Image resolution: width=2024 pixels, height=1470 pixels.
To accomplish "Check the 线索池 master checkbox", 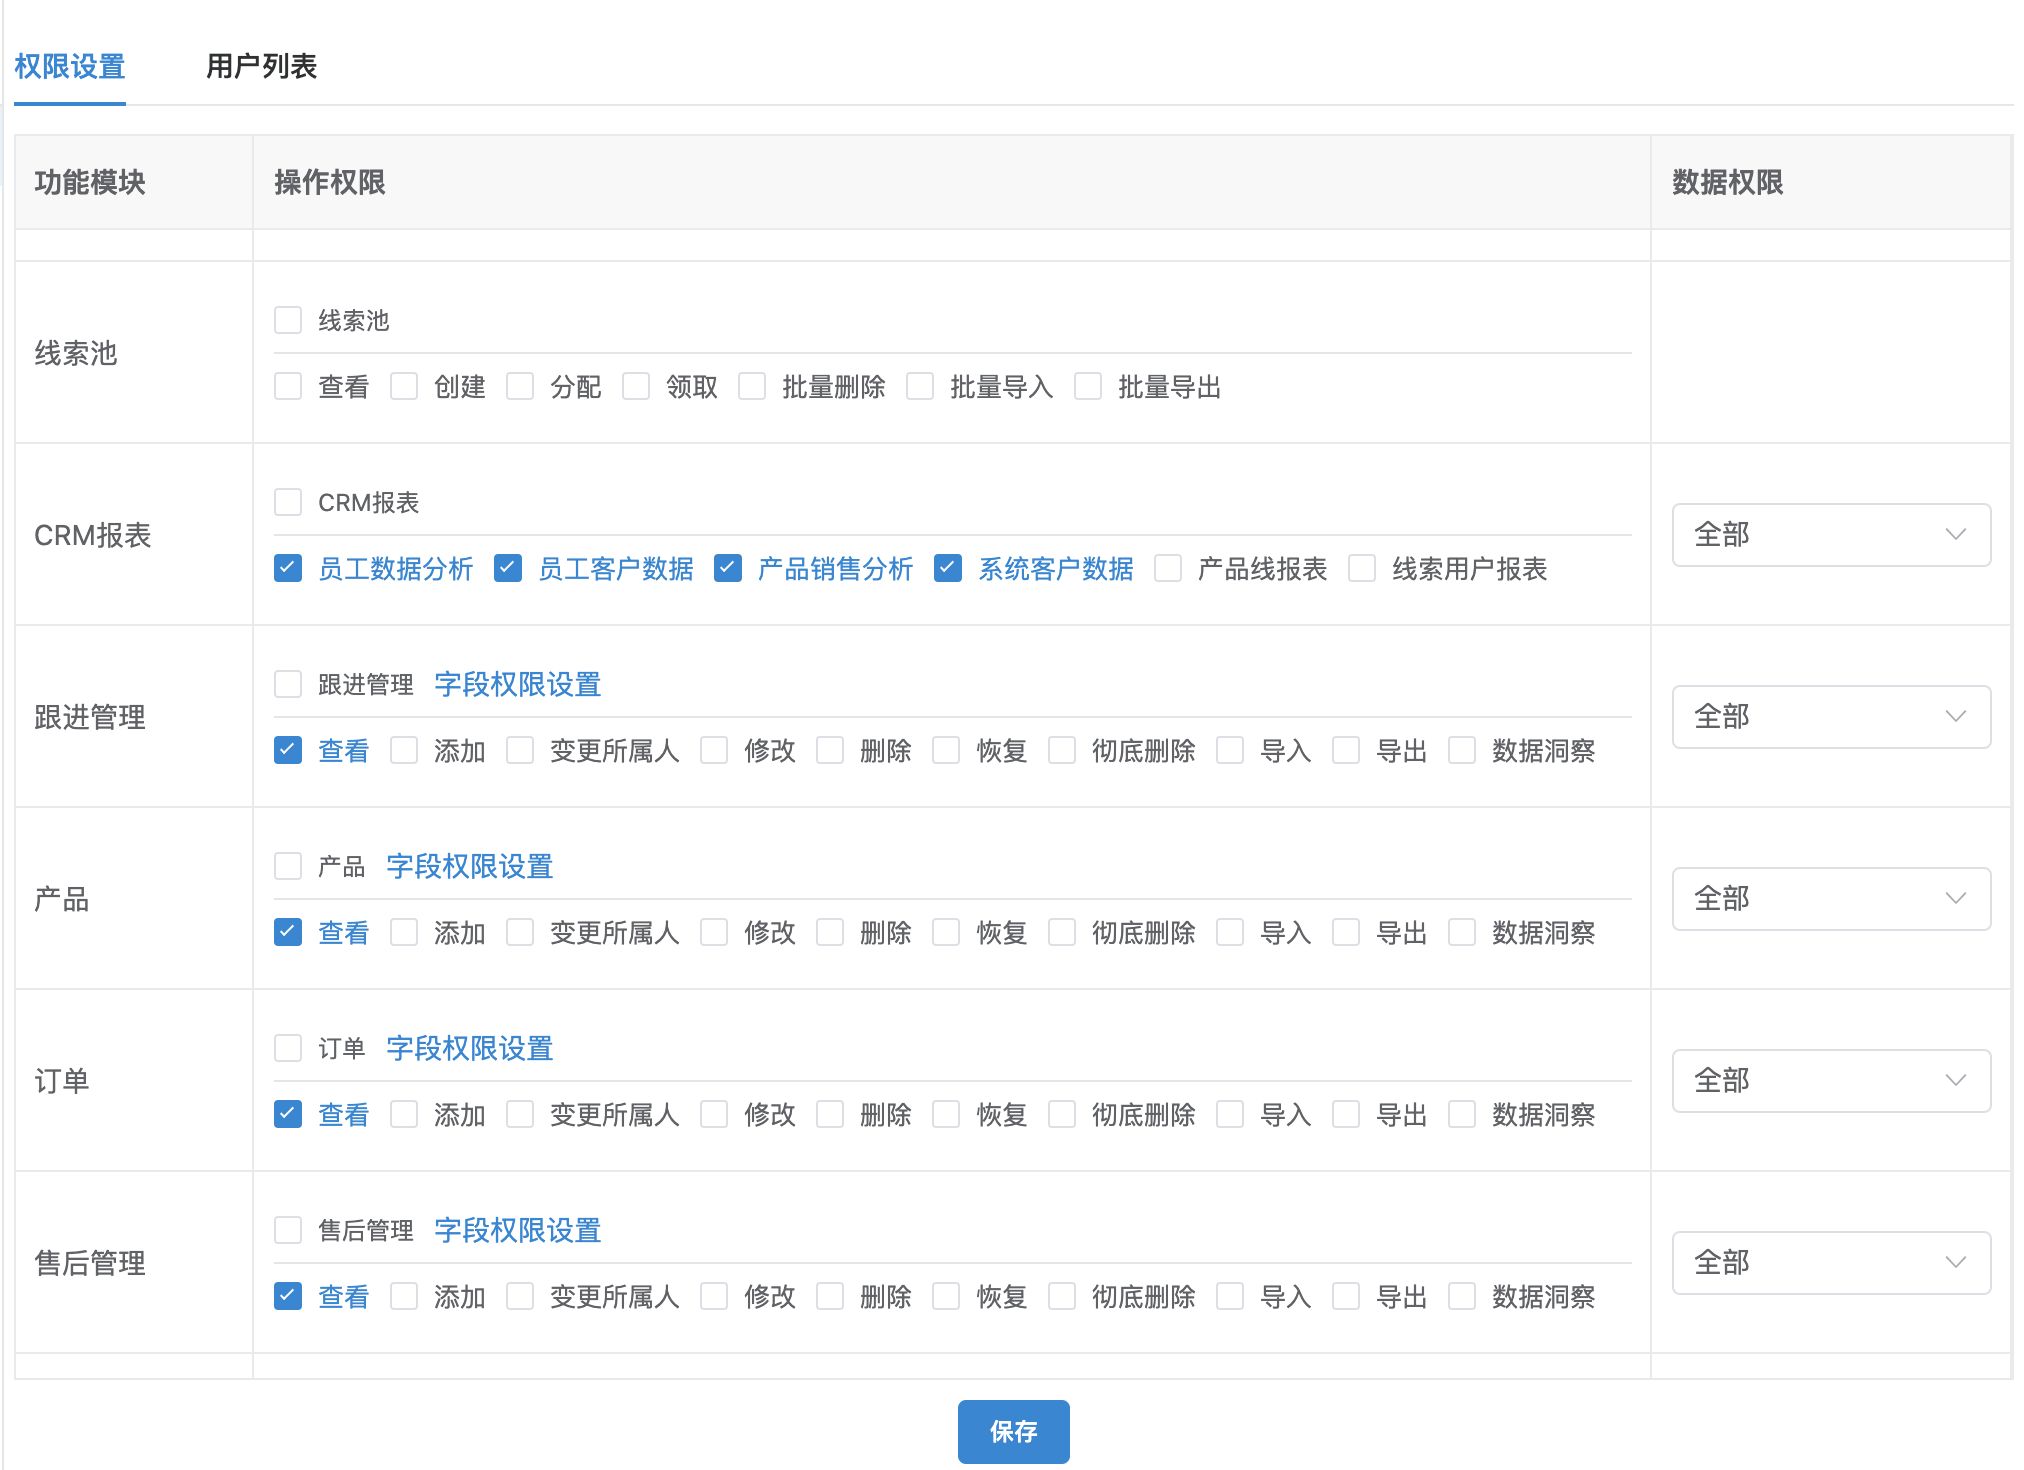I will (288, 321).
